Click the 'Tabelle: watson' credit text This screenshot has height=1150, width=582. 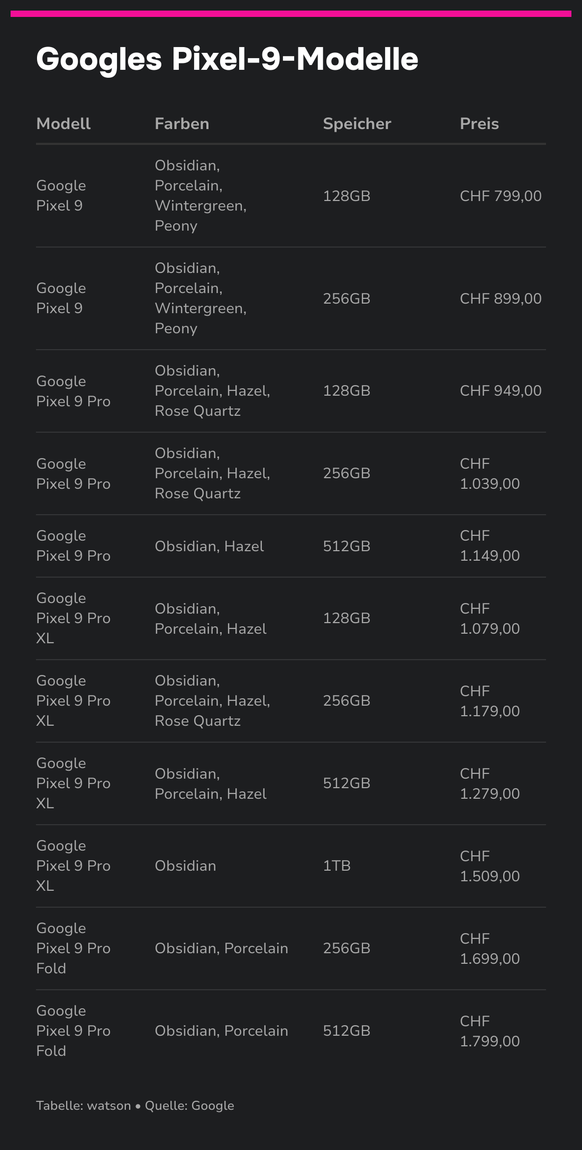click(84, 1105)
